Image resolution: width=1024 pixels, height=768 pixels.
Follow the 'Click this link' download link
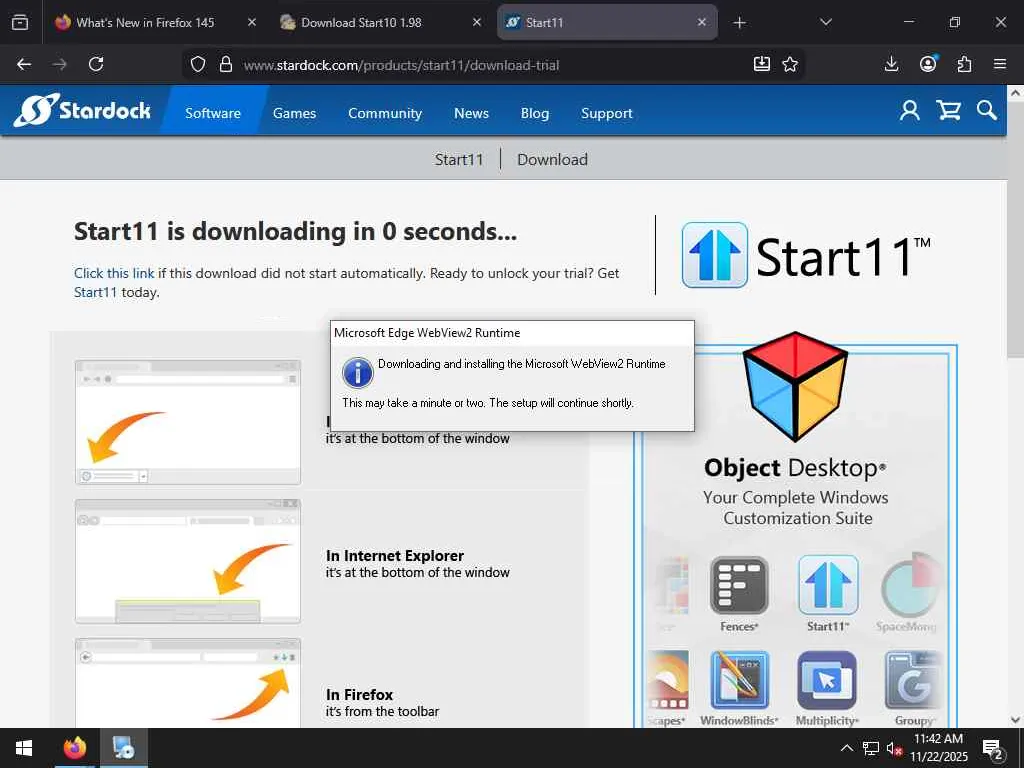pyautogui.click(x=114, y=273)
